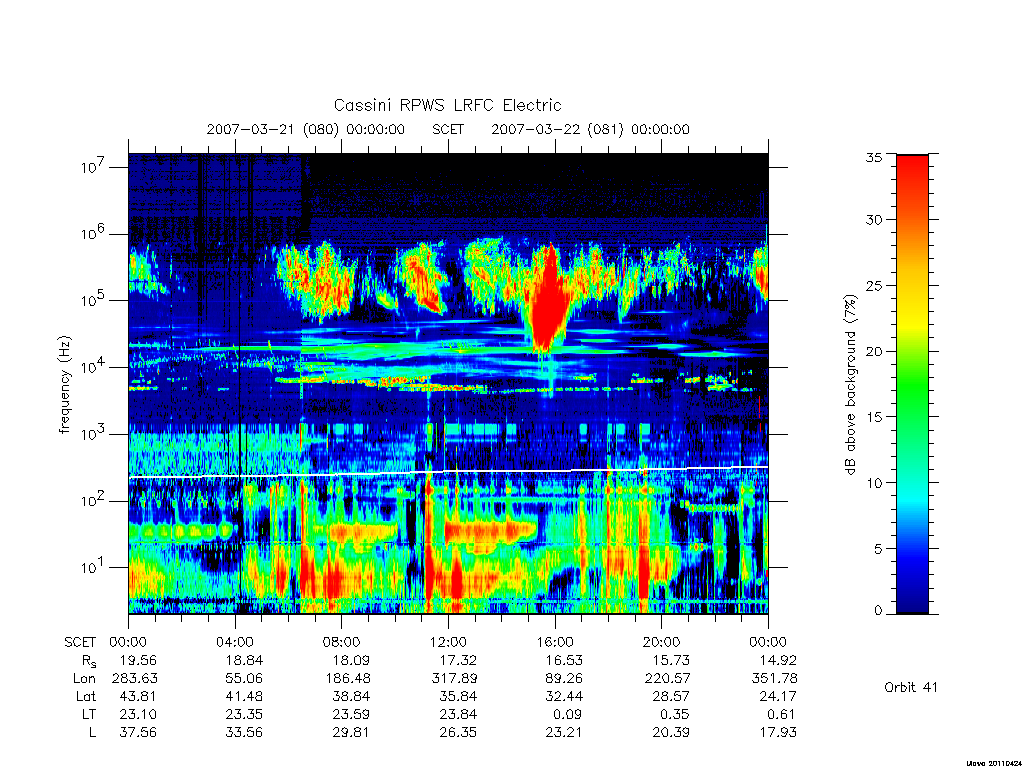Click the "frequency (Hz)" axis label

64,385
